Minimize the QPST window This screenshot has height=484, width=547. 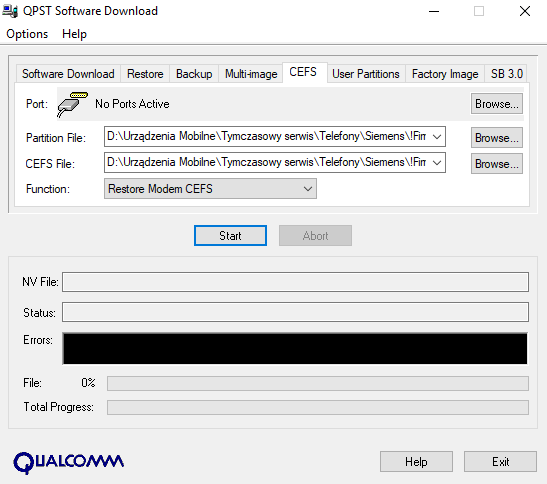pos(434,11)
